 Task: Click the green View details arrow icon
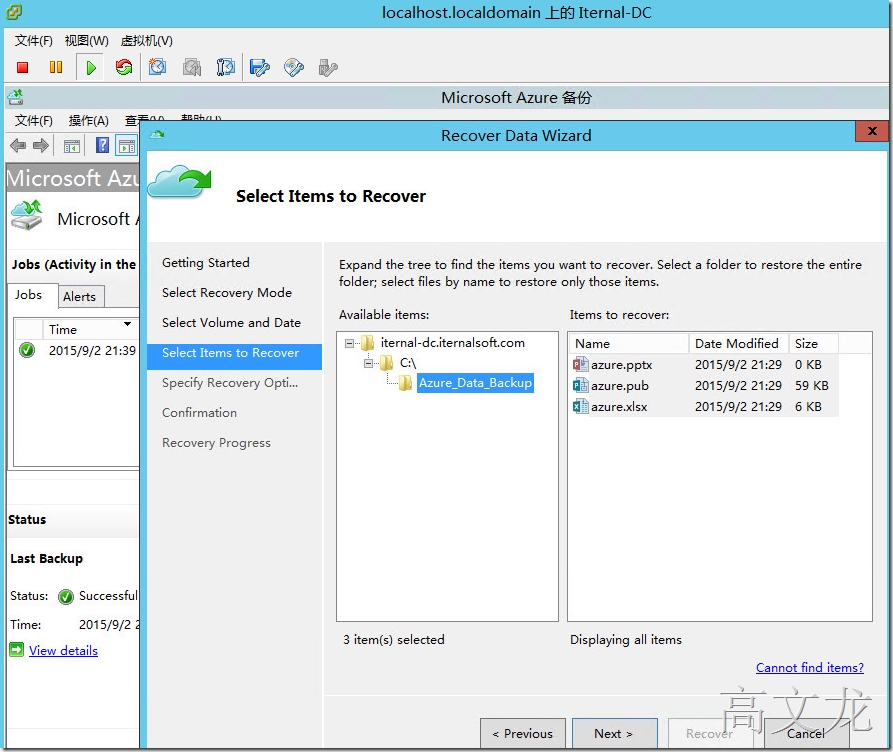17,650
